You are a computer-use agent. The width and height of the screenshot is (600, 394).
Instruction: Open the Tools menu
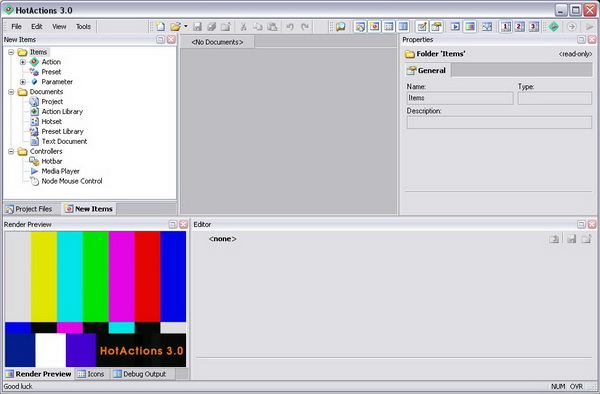(83, 26)
